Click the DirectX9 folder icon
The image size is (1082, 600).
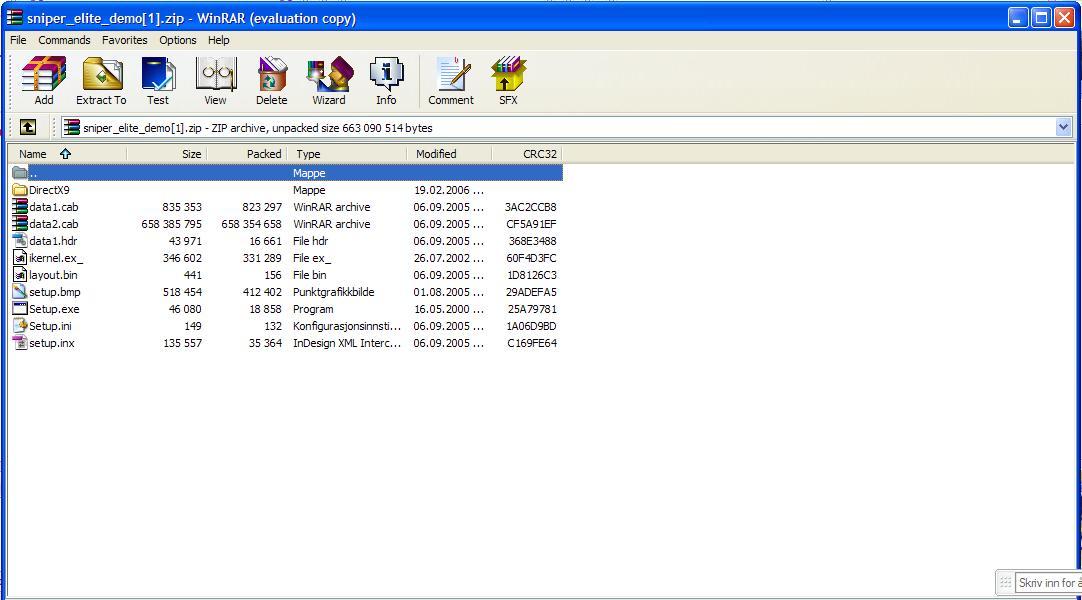point(20,190)
